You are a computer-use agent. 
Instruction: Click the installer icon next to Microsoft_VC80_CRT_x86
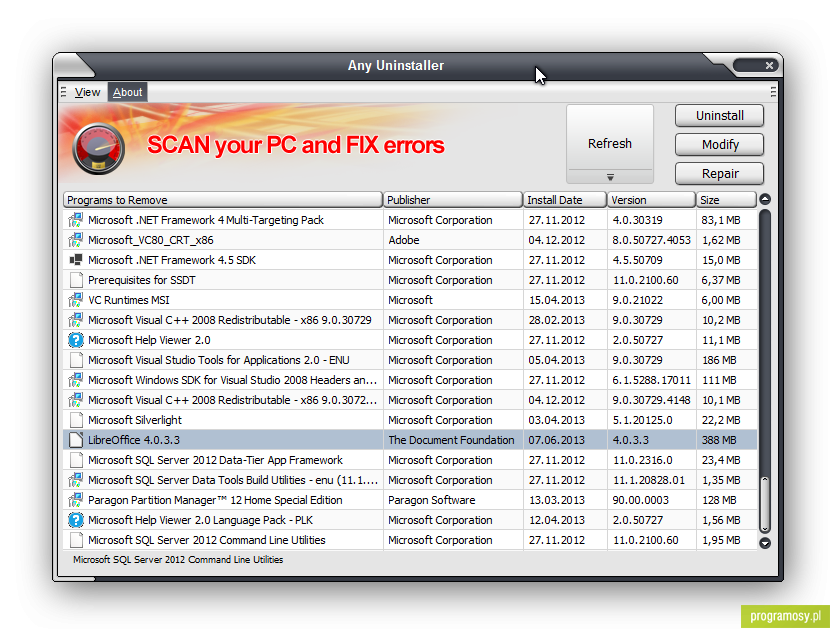(x=76, y=240)
